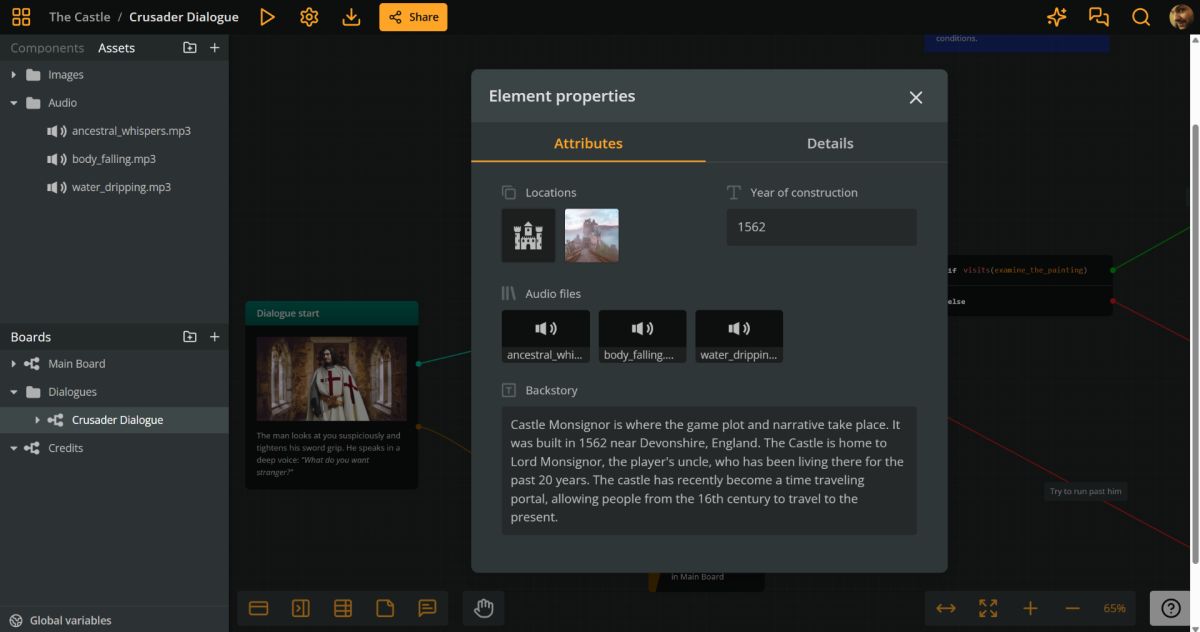Activate the hand pan tool
This screenshot has width=1200, height=632.
pyautogui.click(x=484, y=608)
